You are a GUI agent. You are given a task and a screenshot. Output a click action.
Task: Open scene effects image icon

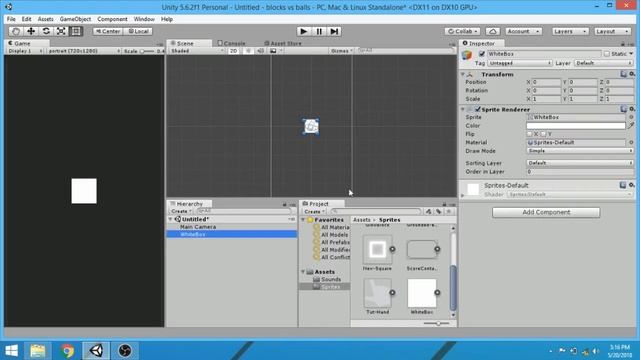point(273,51)
